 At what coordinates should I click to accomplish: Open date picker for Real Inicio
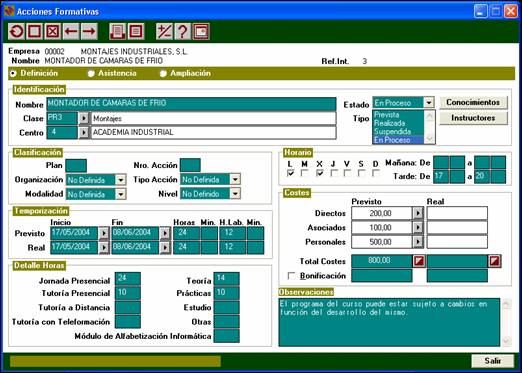[x=104, y=248]
